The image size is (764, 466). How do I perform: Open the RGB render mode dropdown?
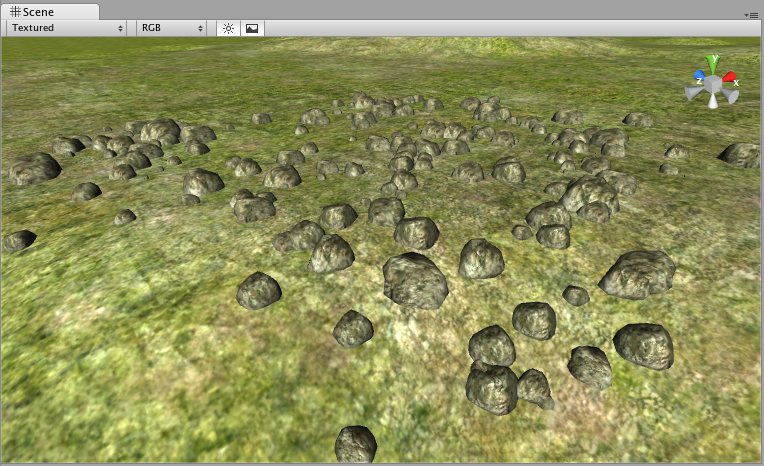point(172,28)
